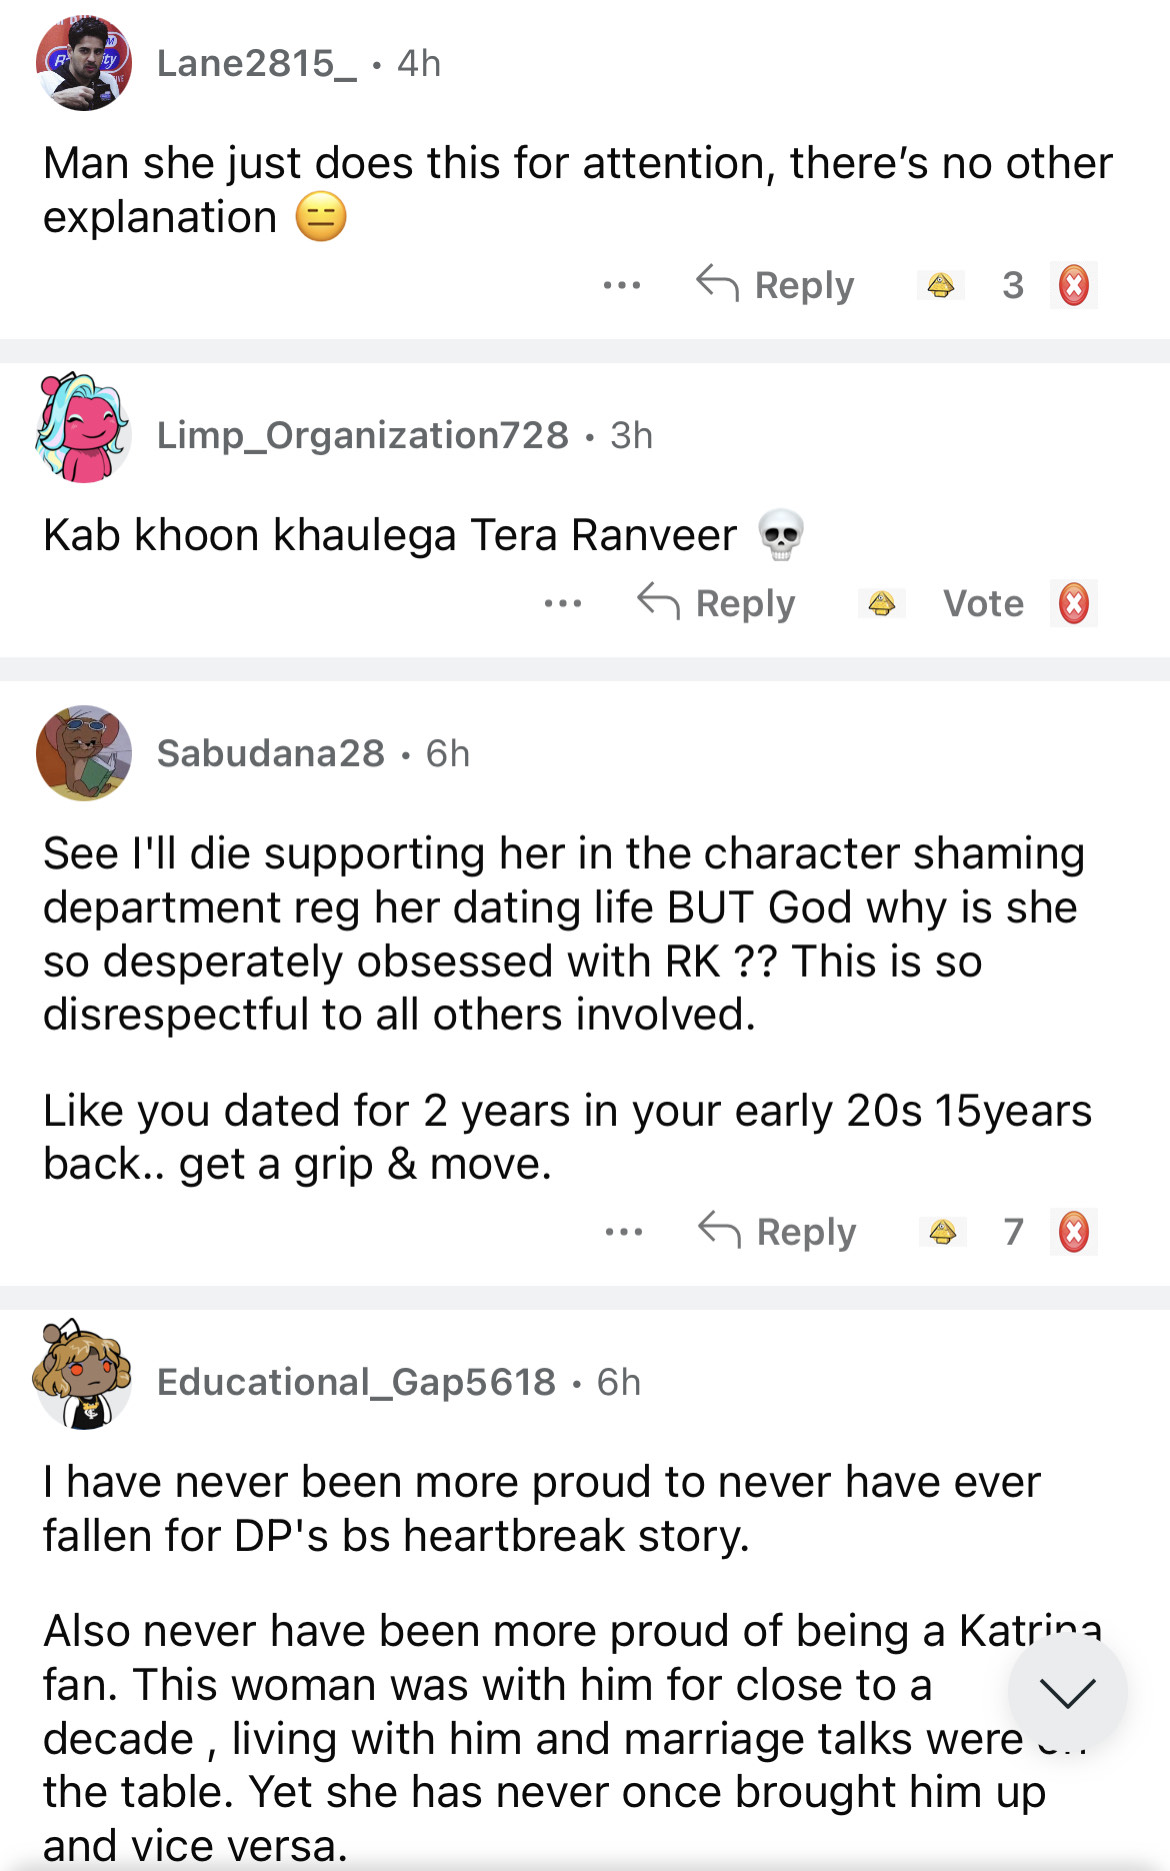Visit the Lane2815_ username link
The image size is (1170, 1871).
(x=256, y=64)
